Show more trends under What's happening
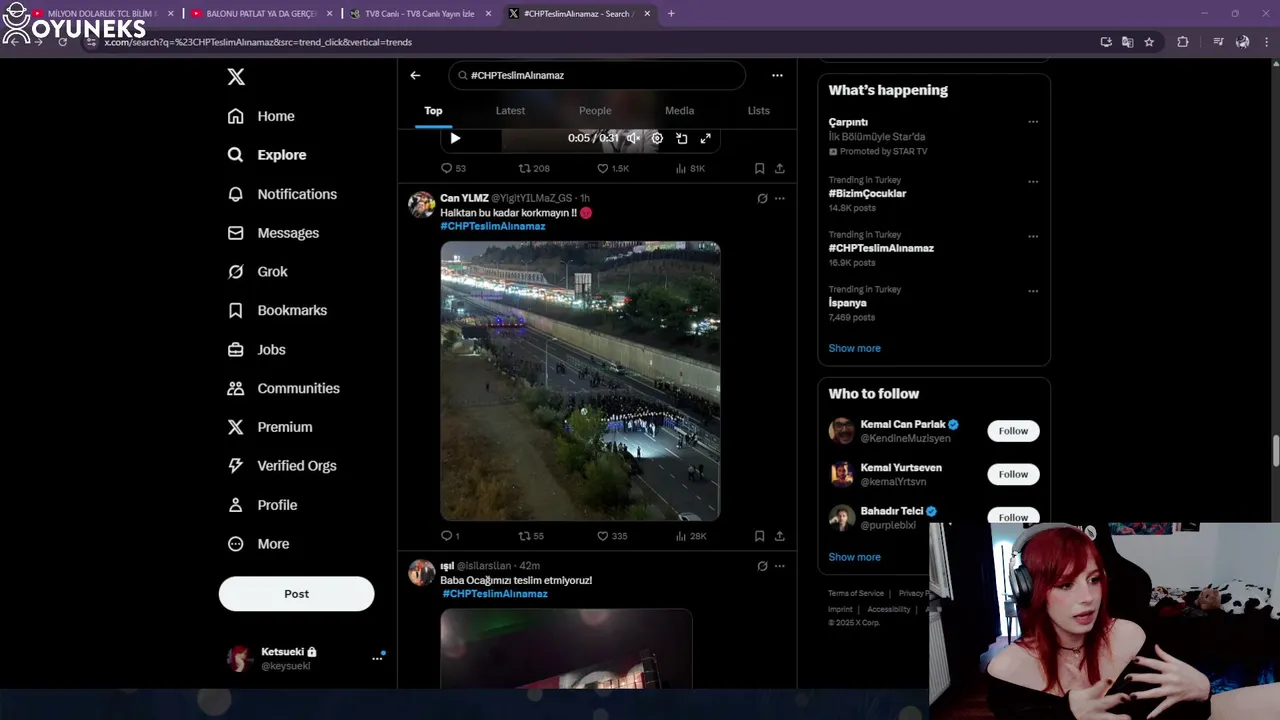 pos(854,348)
